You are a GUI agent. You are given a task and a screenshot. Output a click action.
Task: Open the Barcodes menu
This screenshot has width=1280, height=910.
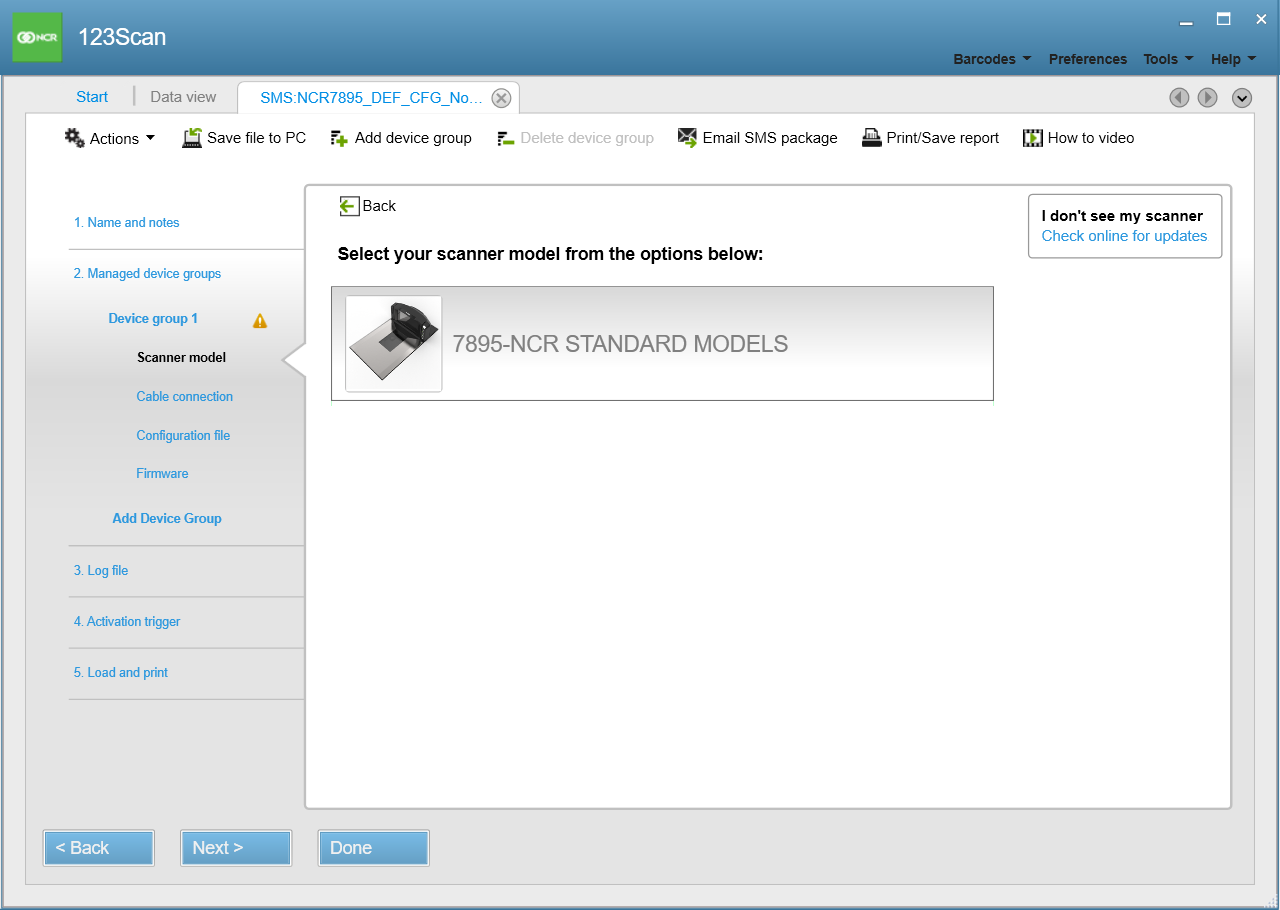[x=992, y=59]
